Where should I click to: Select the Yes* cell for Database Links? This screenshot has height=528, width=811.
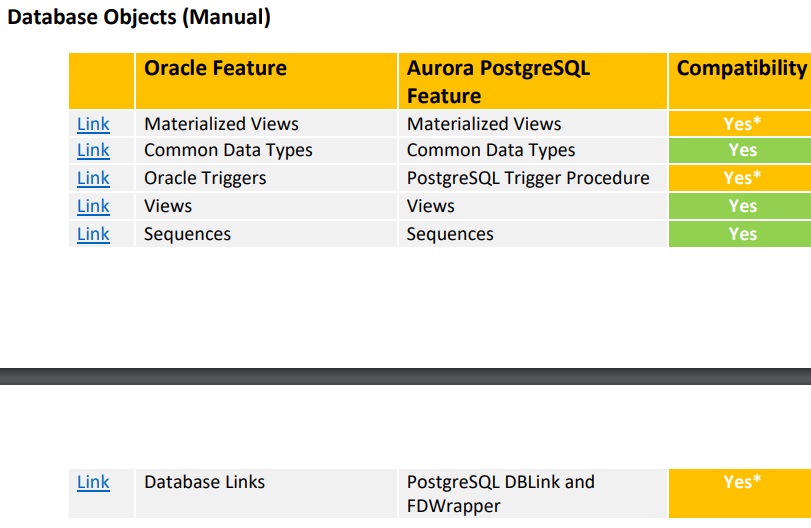pos(742,482)
